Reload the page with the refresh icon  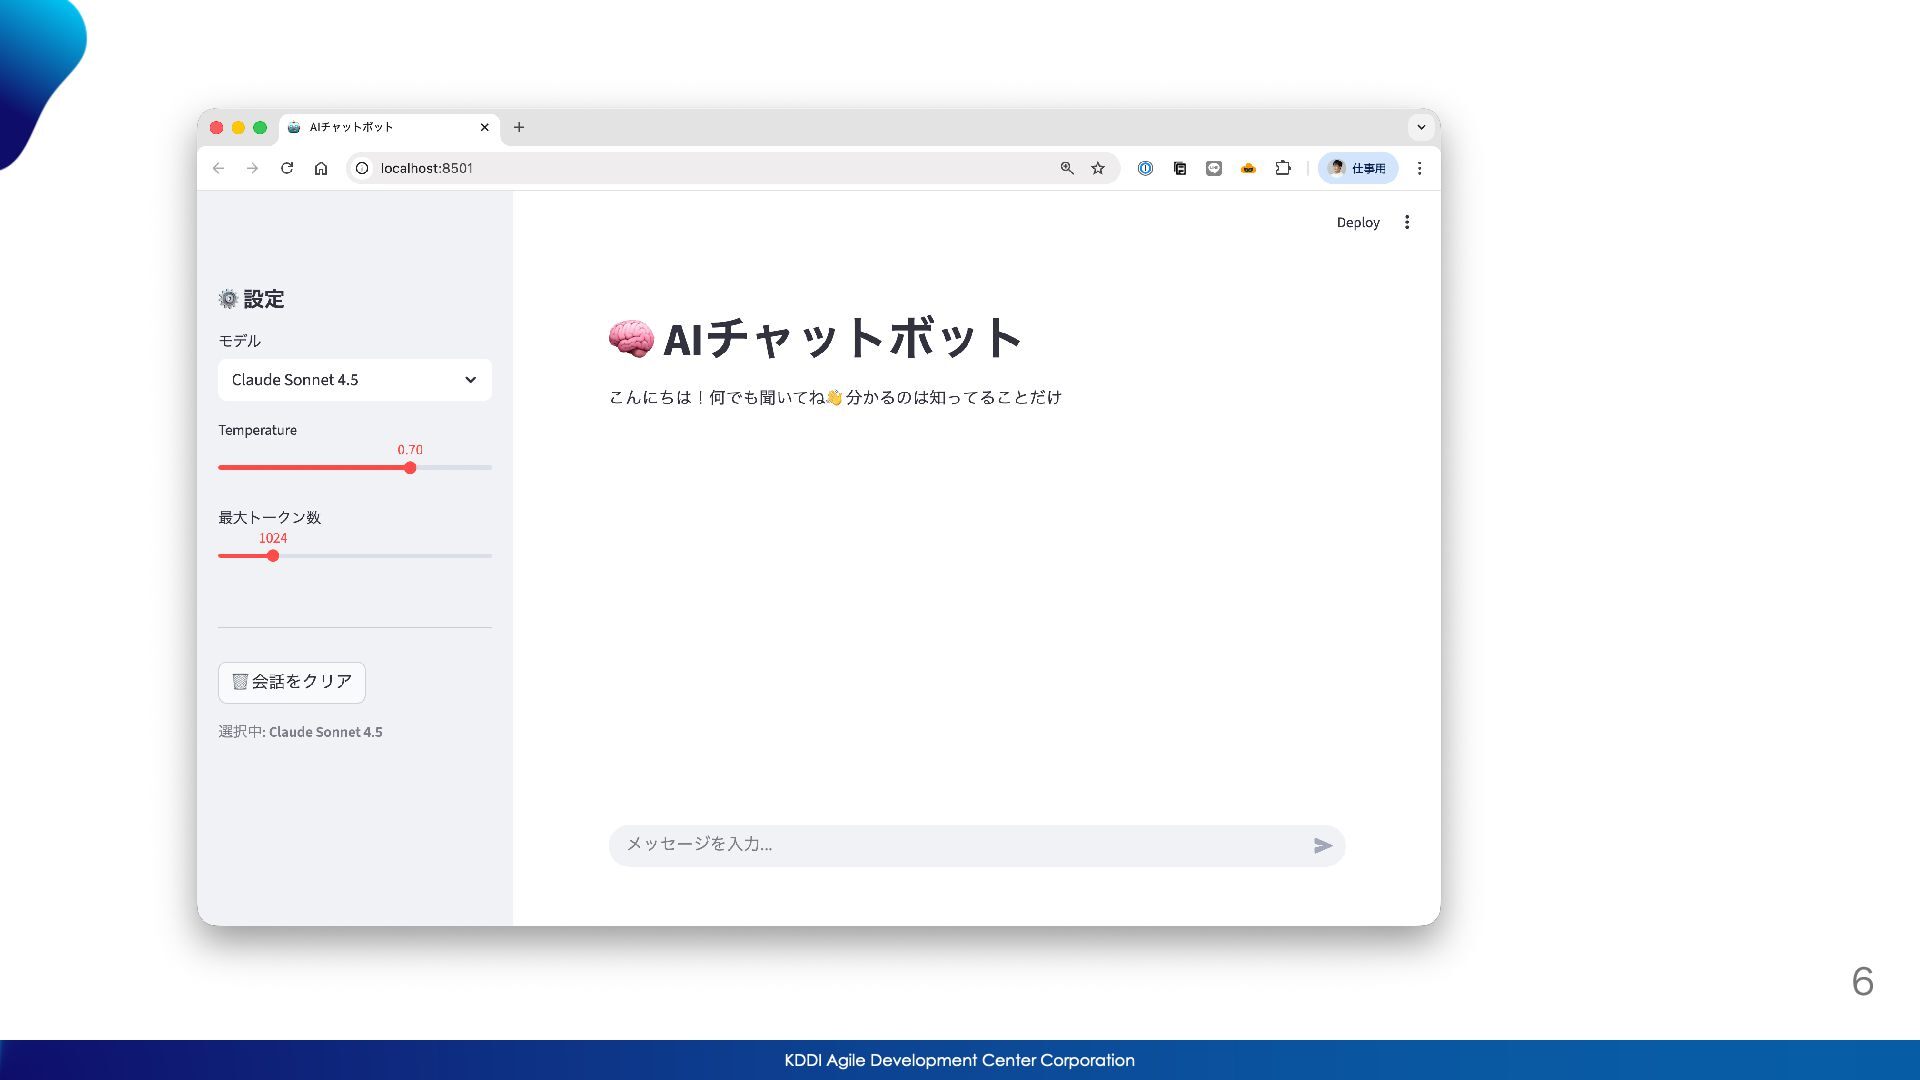coord(287,168)
